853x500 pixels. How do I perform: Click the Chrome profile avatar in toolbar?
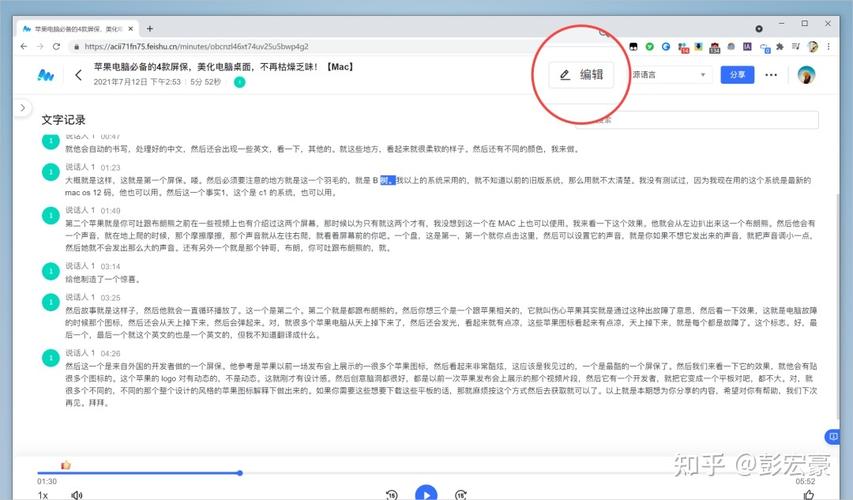pyautogui.click(x=813, y=47)
